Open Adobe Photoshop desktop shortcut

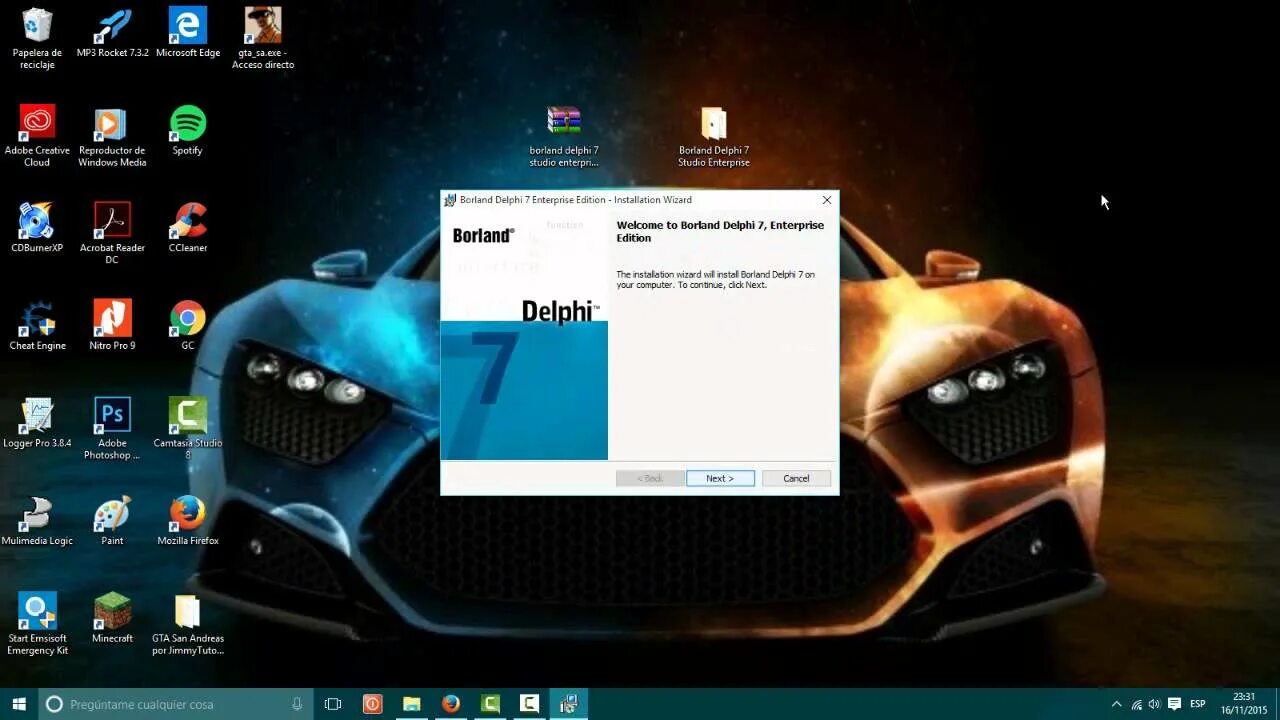tap(112, 429)
